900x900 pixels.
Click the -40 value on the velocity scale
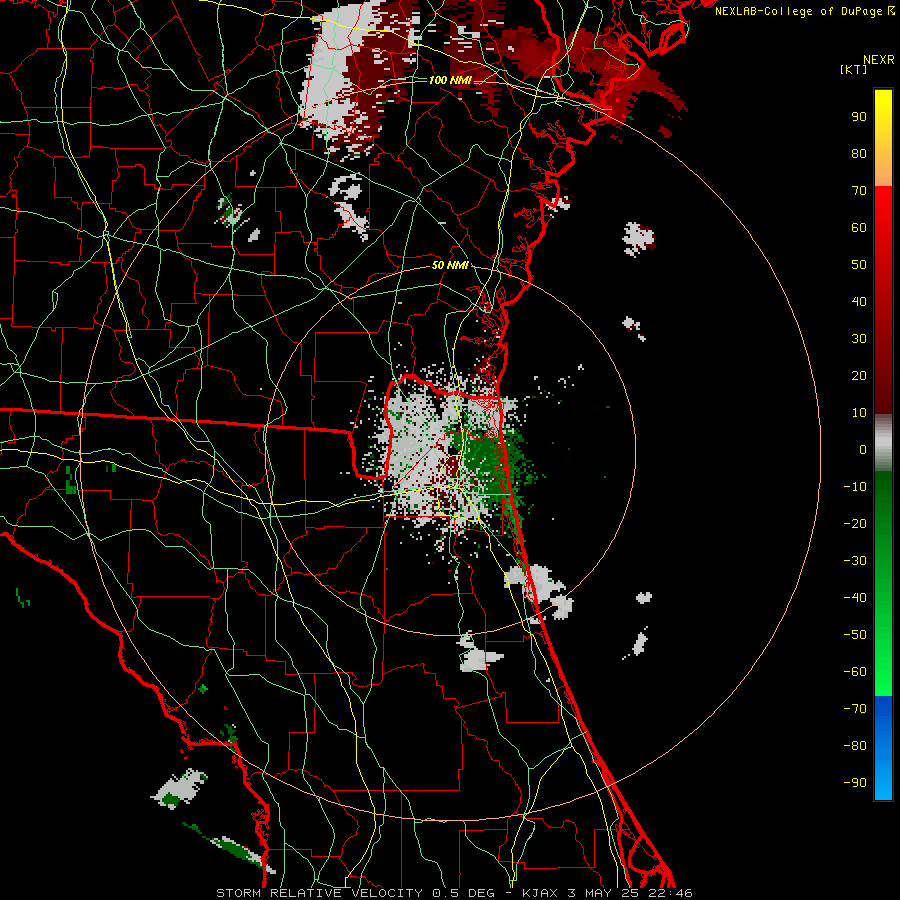[x=855, y=598]
